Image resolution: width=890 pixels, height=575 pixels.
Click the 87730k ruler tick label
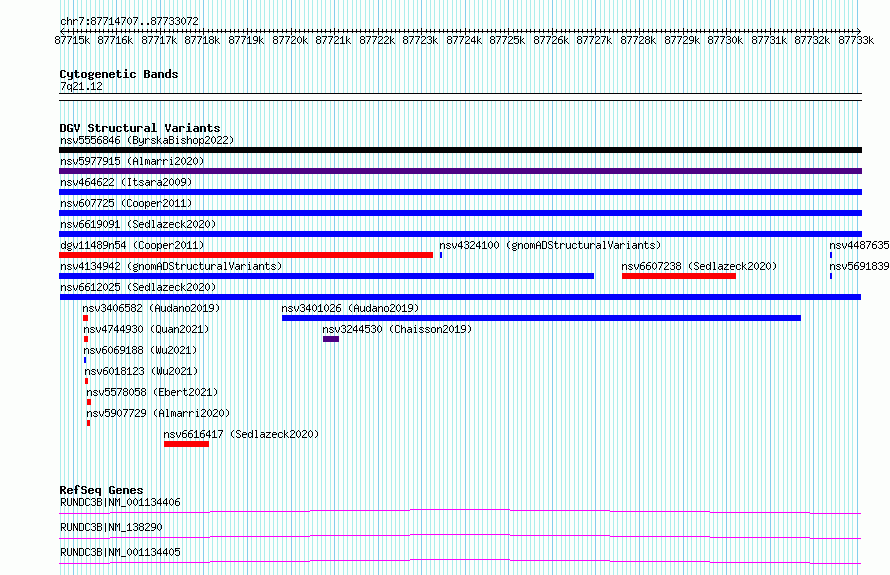tap(725, 40)
